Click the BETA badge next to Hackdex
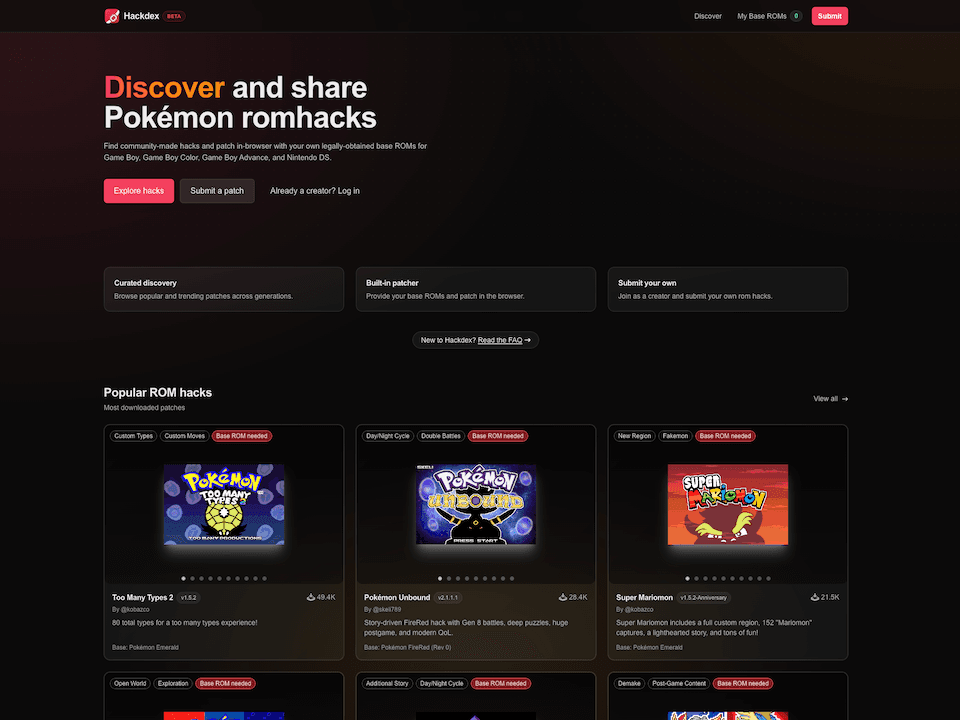 tap(174, 17)
